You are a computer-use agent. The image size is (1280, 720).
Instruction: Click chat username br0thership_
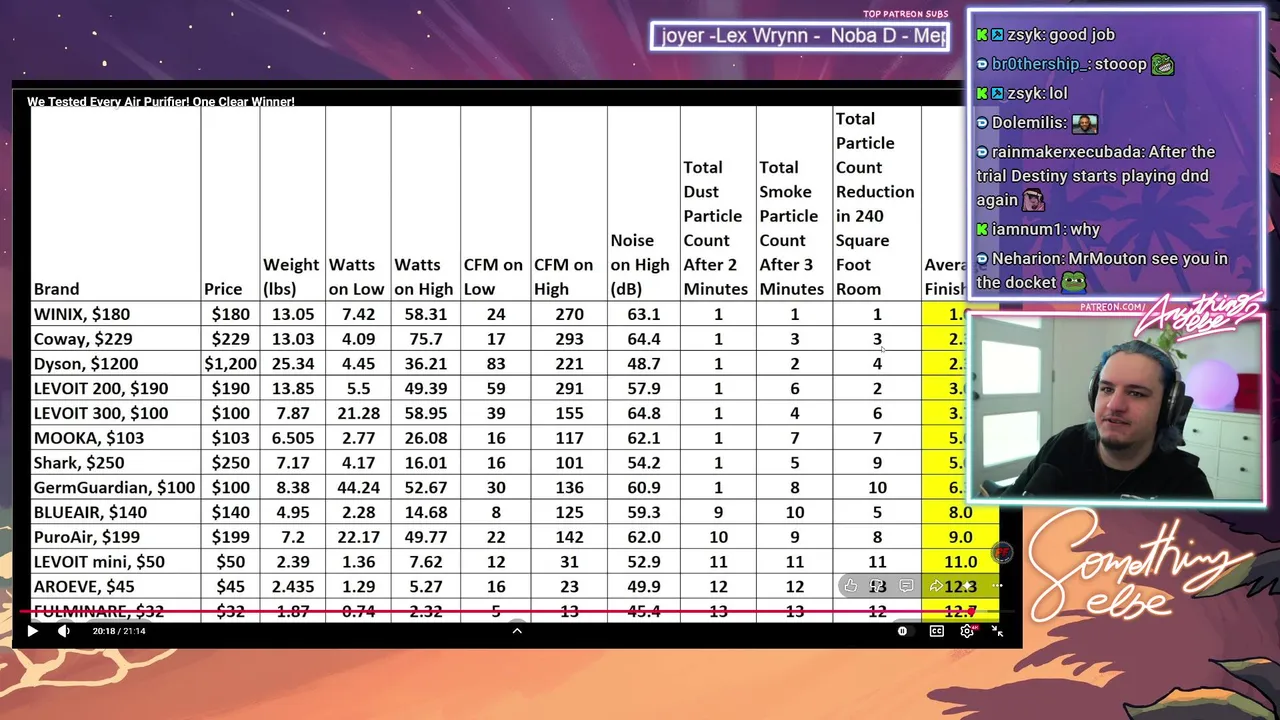click(x=1038, y=64)
